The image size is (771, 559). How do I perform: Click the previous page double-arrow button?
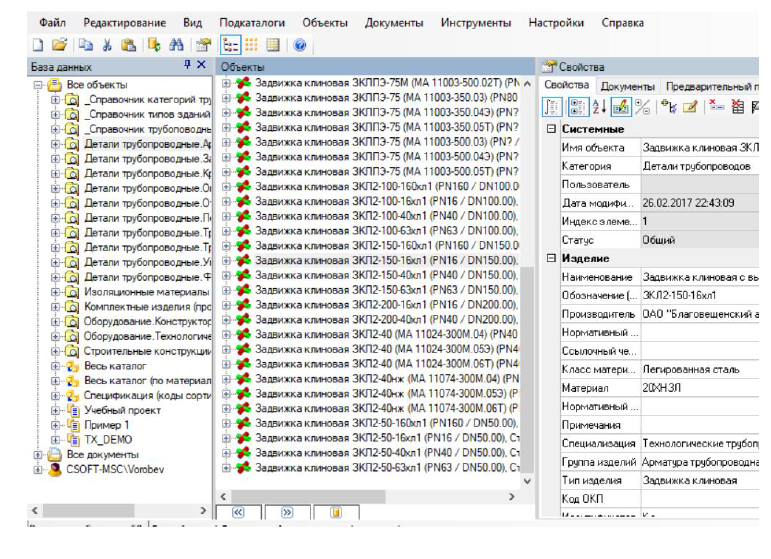pyautogui.click(x=238, y=512)
